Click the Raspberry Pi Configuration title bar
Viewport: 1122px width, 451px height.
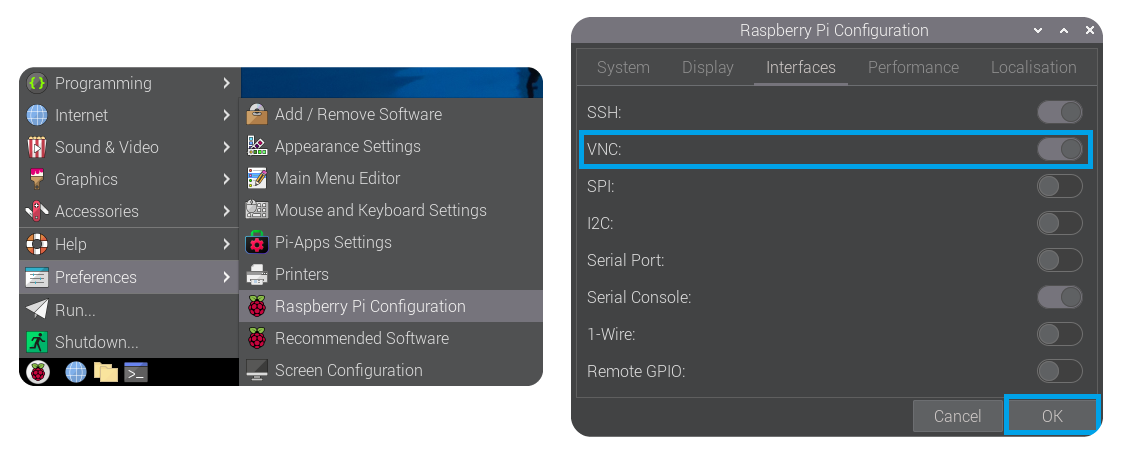coord(834,31)
